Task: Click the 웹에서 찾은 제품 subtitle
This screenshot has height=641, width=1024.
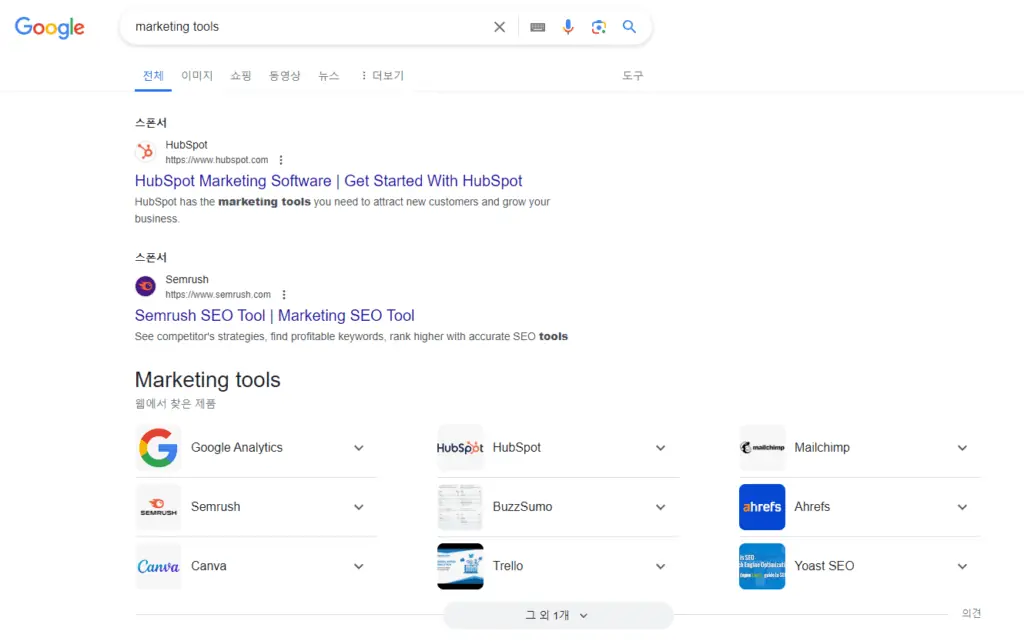Action: [175, 404]
